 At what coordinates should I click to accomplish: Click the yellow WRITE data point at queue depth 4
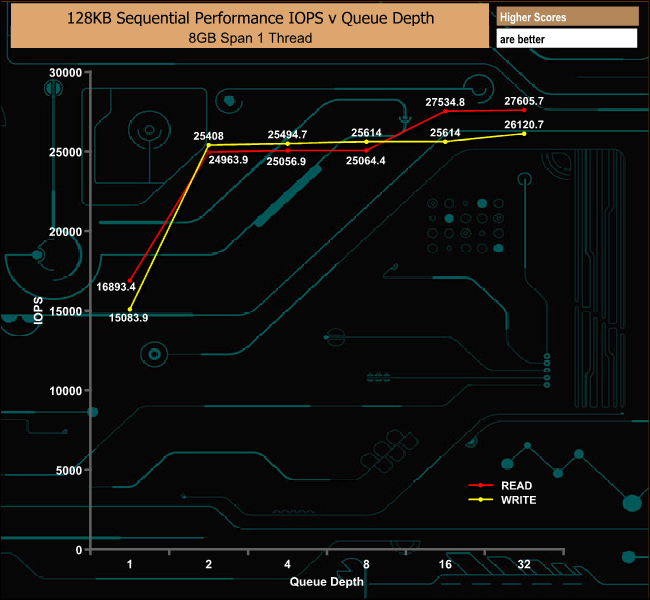pyautogui.click(x=288, y=144)
